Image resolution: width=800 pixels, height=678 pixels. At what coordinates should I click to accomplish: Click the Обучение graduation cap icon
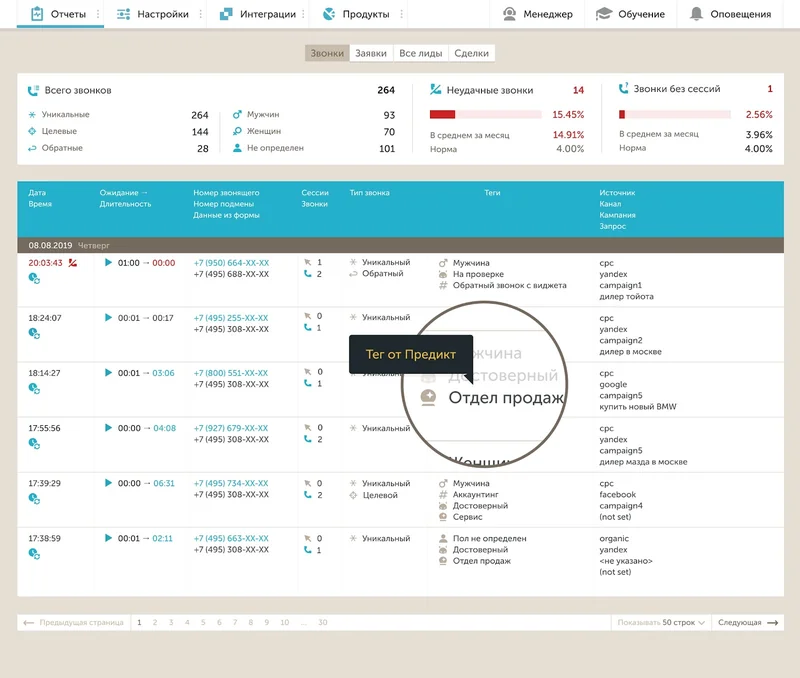click(x=604, y=14)
